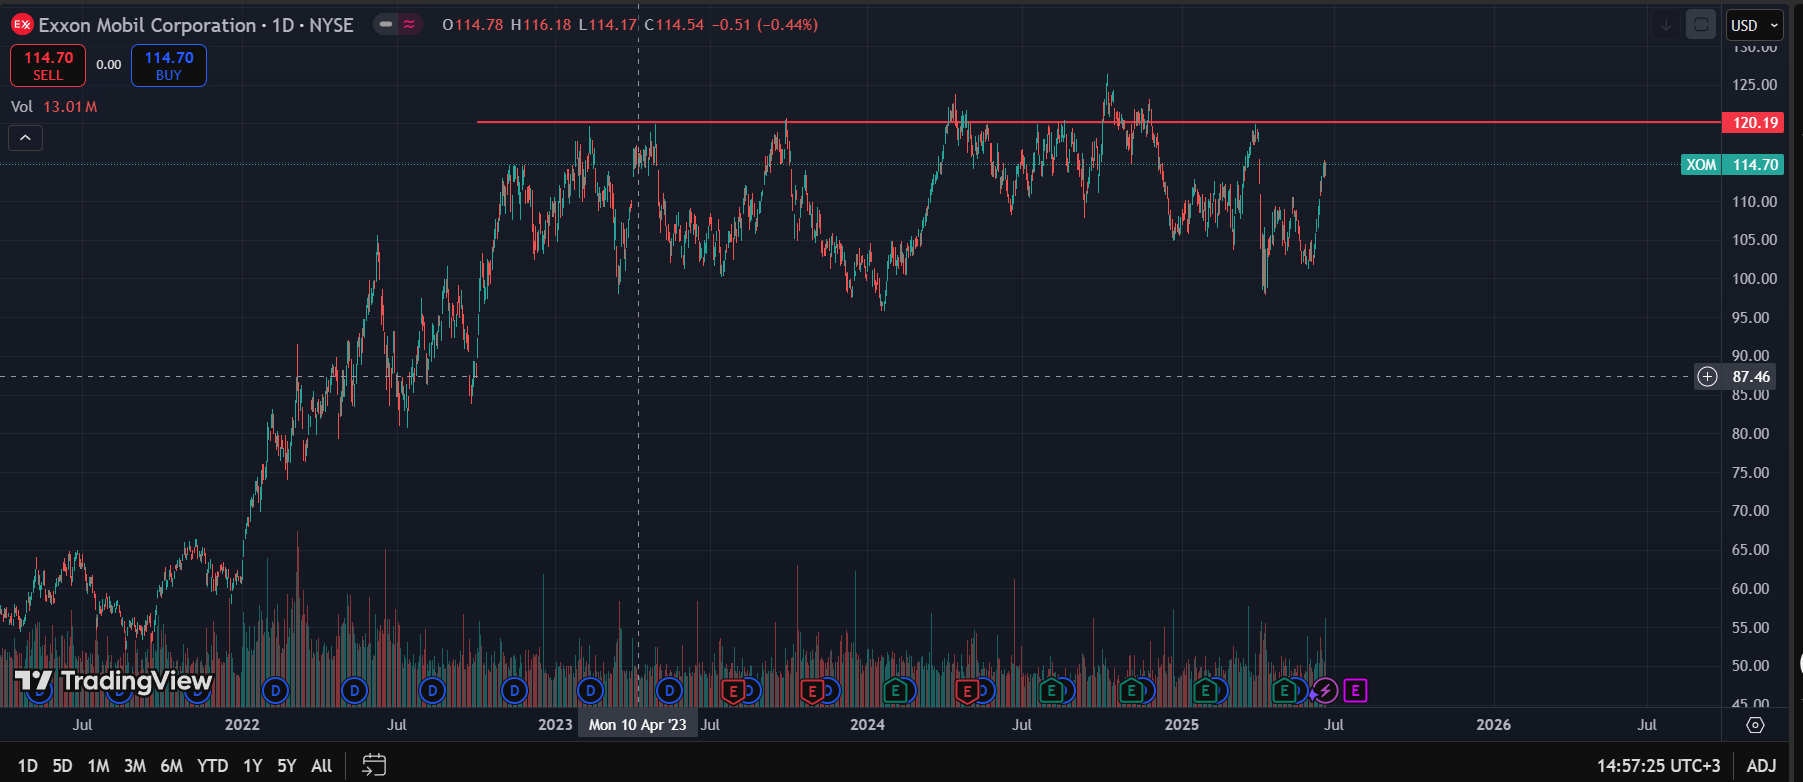Click the plus icon at price 87.46
This screenshot has height=782, width=1803.
point(1707,377)
